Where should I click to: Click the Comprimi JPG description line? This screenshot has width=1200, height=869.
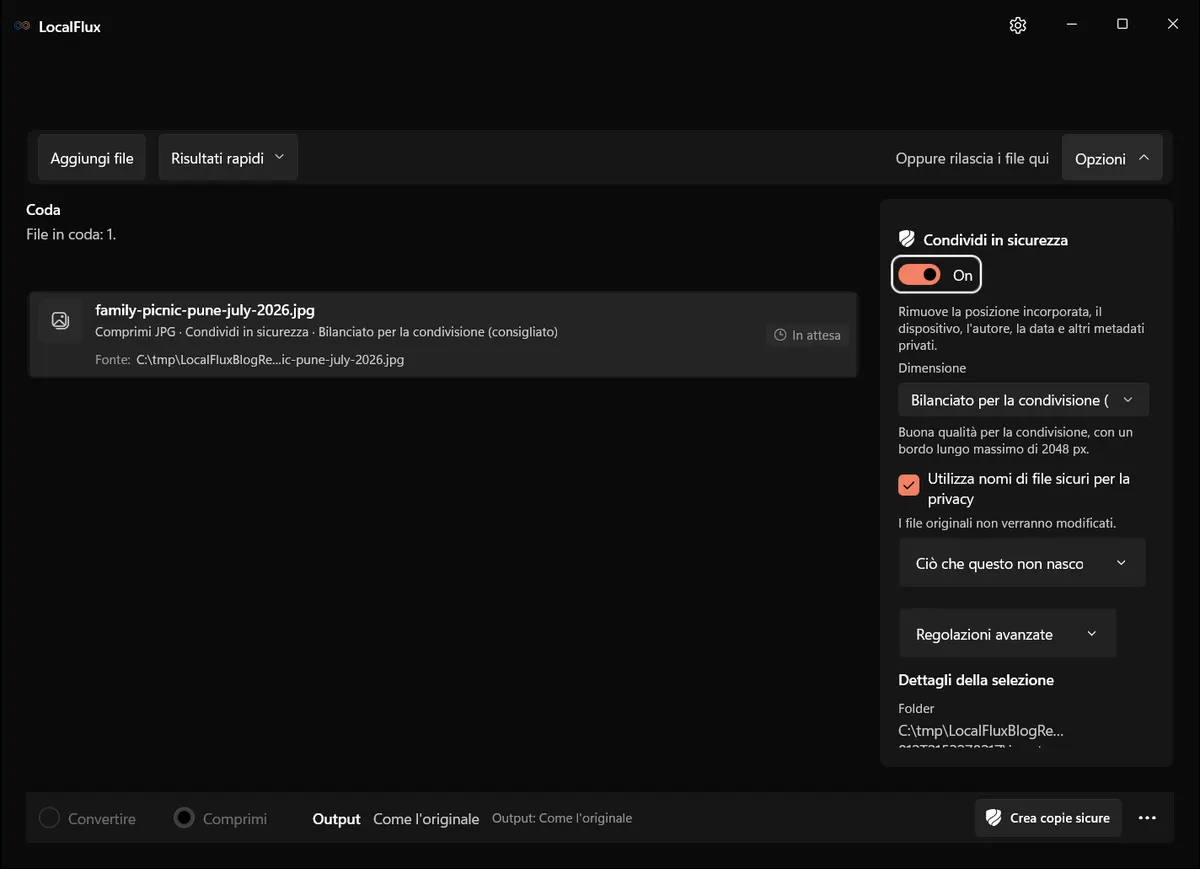pyautogui.click(x=326, y=332)
